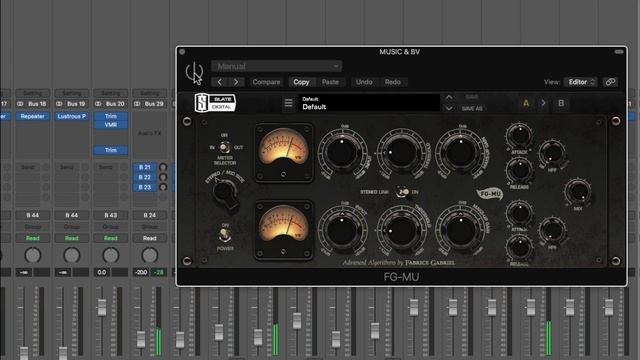Click the -28 green peak level readout
Image resolution: width=640 pixels, height=360 pixels.
coord(159,272)
